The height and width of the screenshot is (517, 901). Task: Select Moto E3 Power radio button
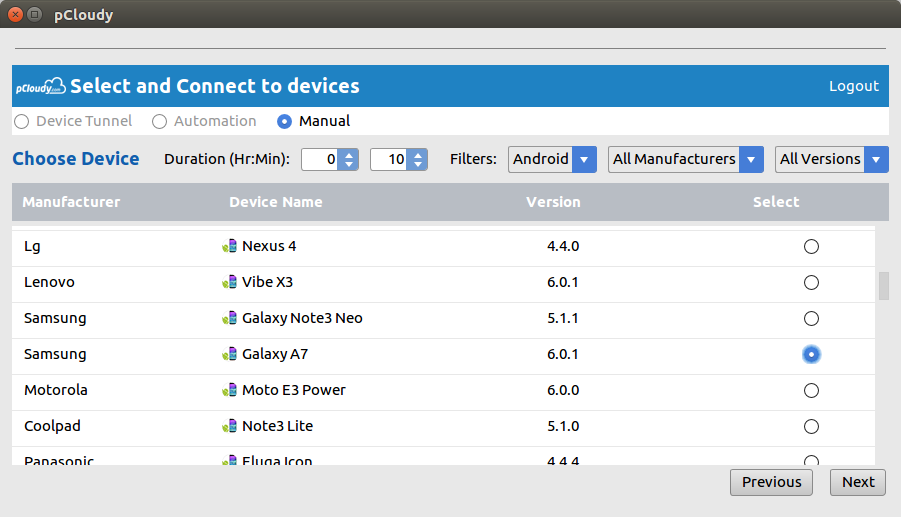pyautogui.click(x=811, y=391)
